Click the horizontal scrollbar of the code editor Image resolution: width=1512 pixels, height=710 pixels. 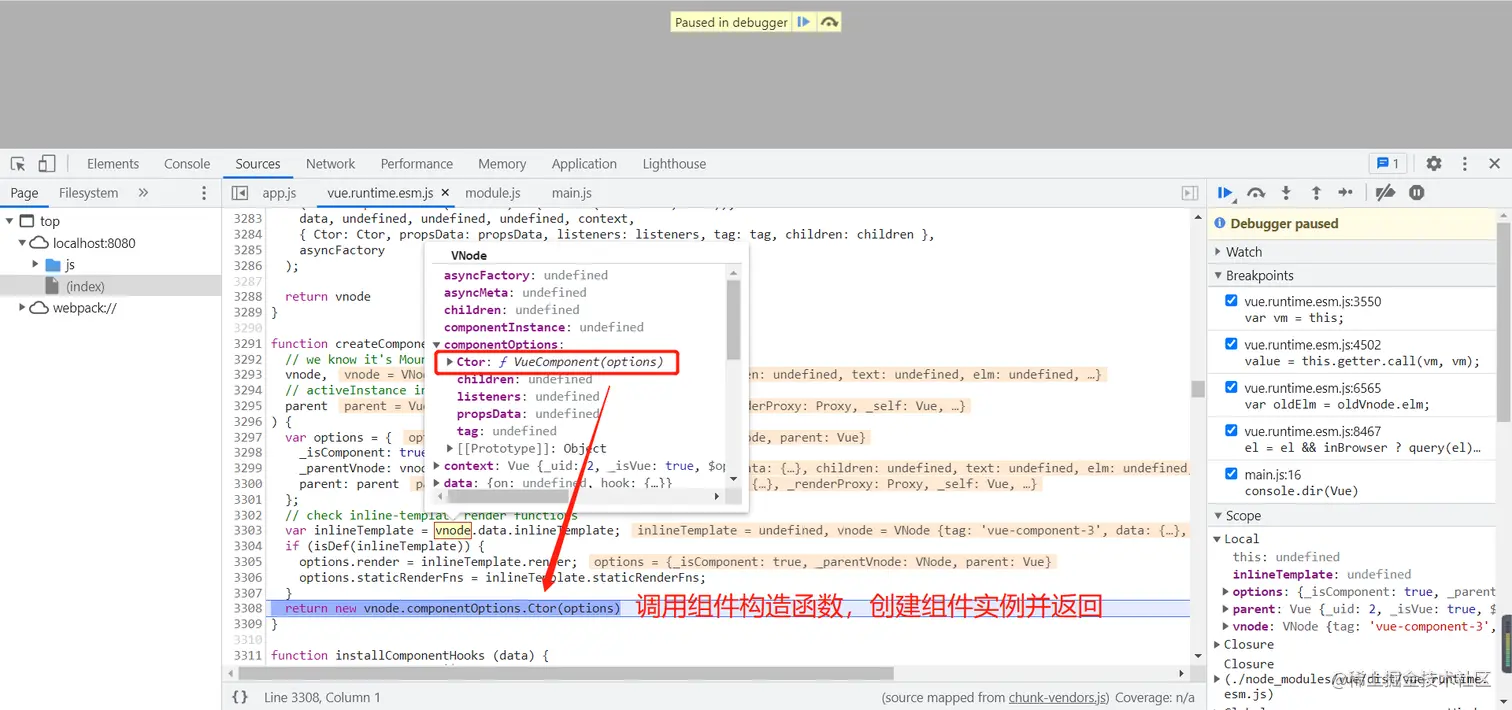566,674
